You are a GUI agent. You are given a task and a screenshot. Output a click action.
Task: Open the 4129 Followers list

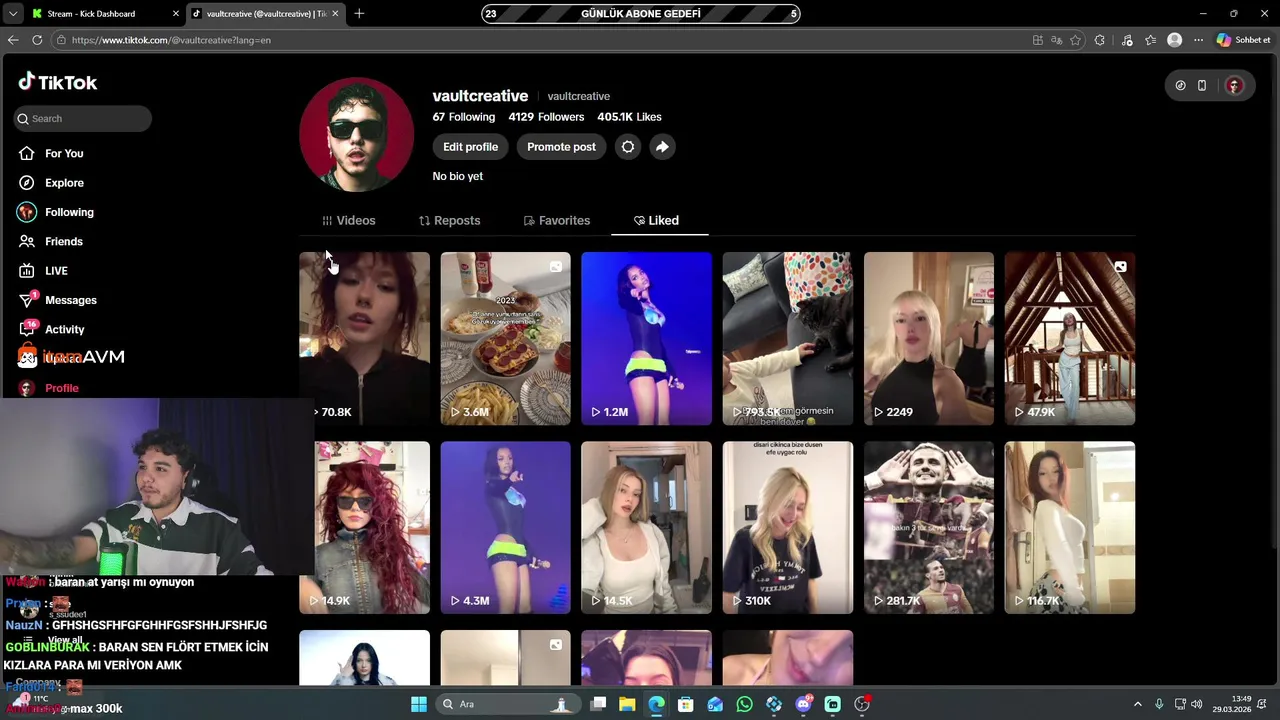click(546, 117)
